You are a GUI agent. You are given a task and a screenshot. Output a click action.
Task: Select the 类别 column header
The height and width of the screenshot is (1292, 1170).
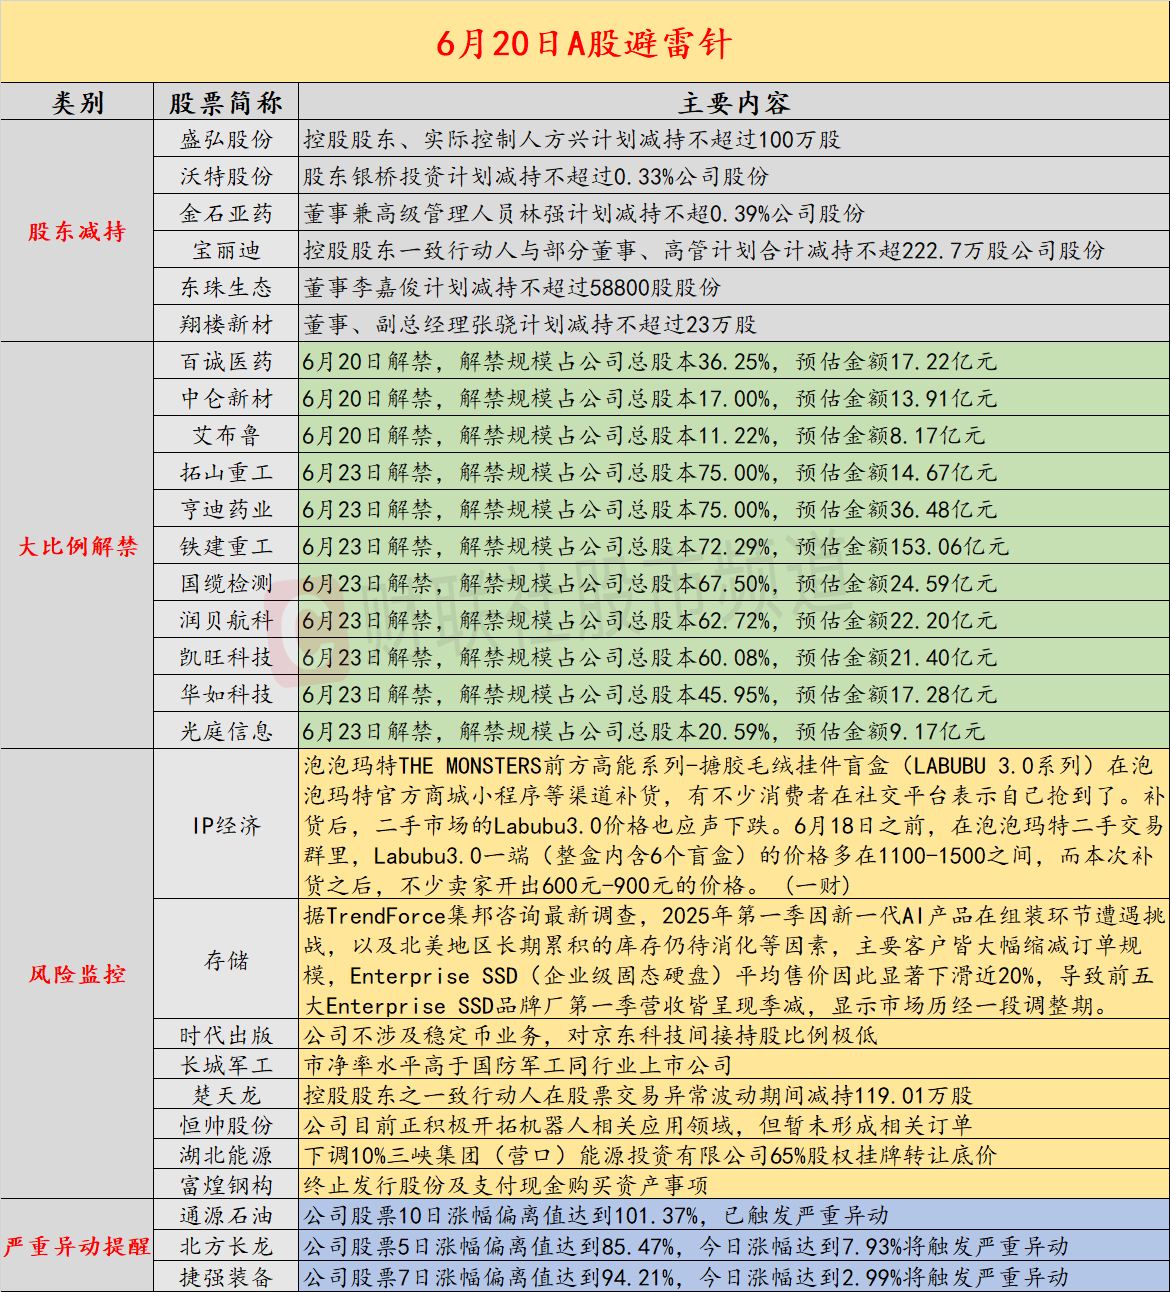77,102
